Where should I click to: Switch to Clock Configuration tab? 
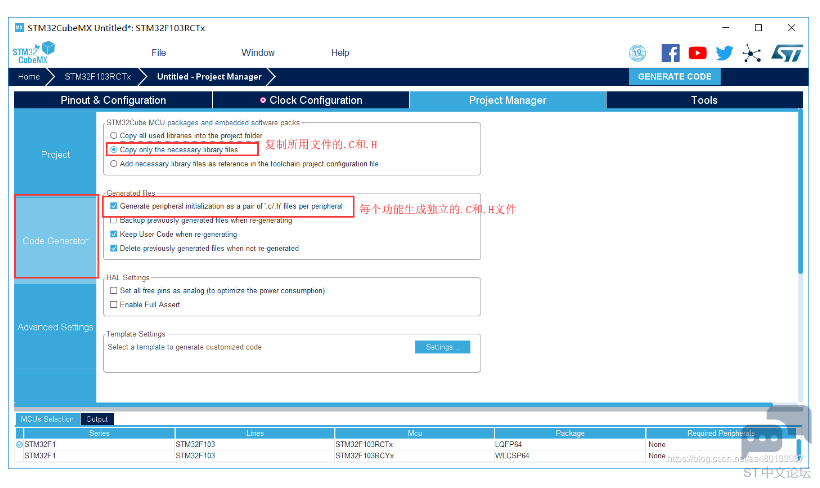(x=311, y=100)
